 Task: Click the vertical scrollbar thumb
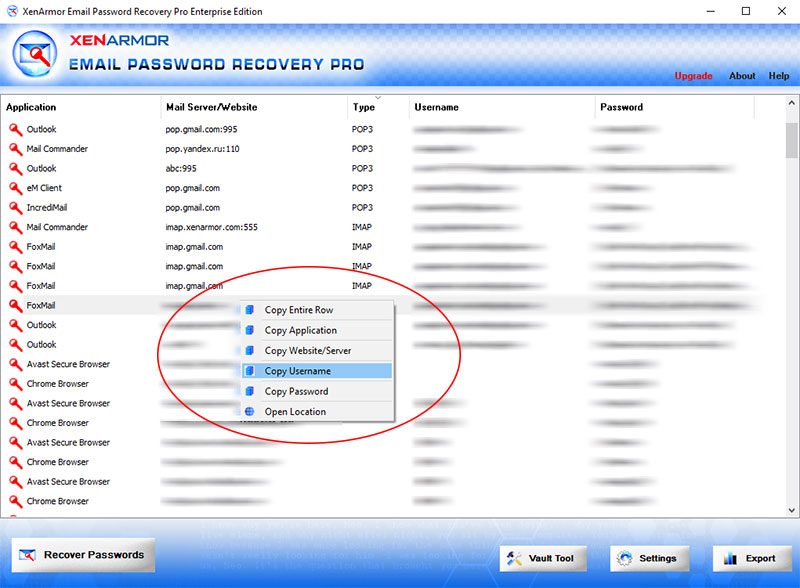(x=791, y=140)
